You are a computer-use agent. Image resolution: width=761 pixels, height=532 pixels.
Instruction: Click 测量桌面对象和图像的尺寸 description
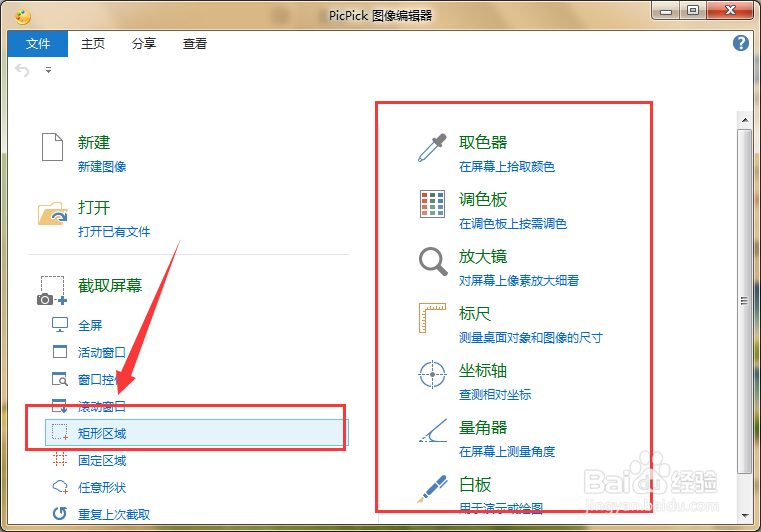(x=531, y=337)
